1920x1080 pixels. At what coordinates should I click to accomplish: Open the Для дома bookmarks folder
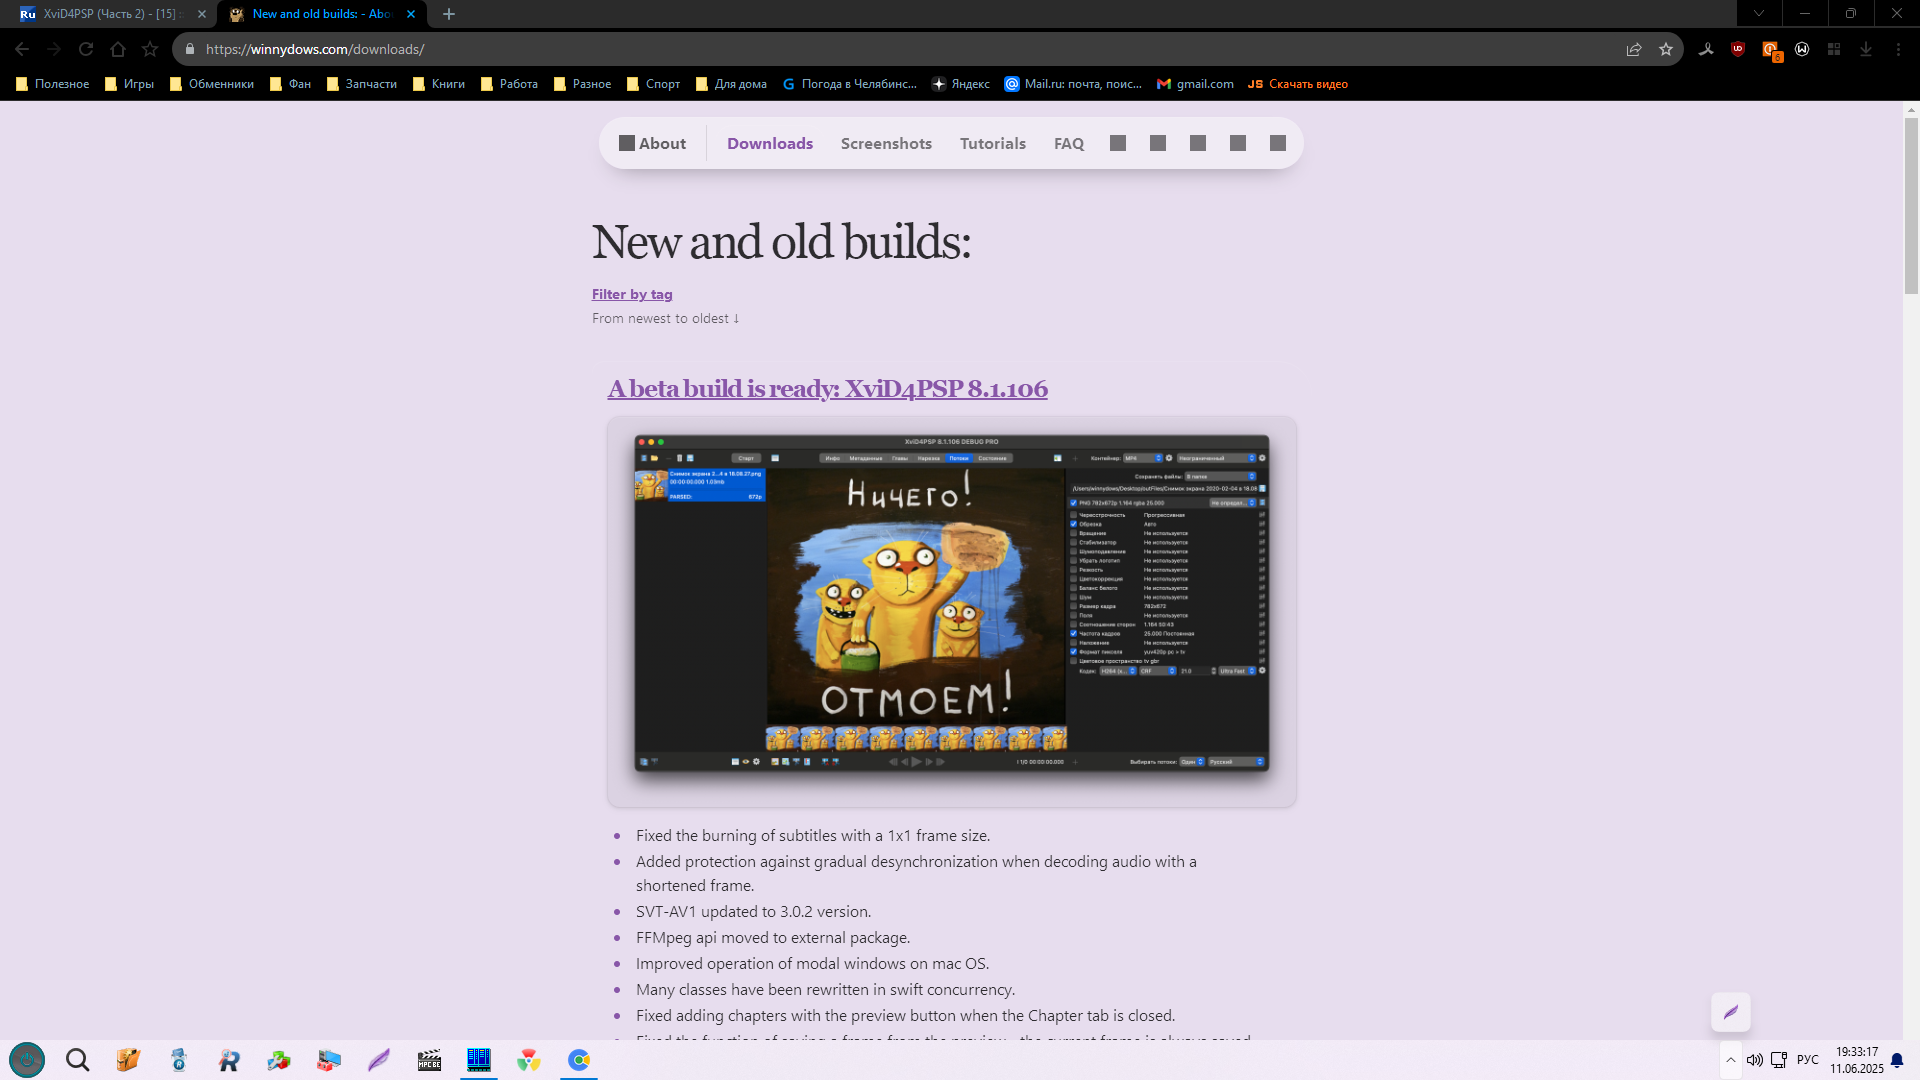coord(731,84)
